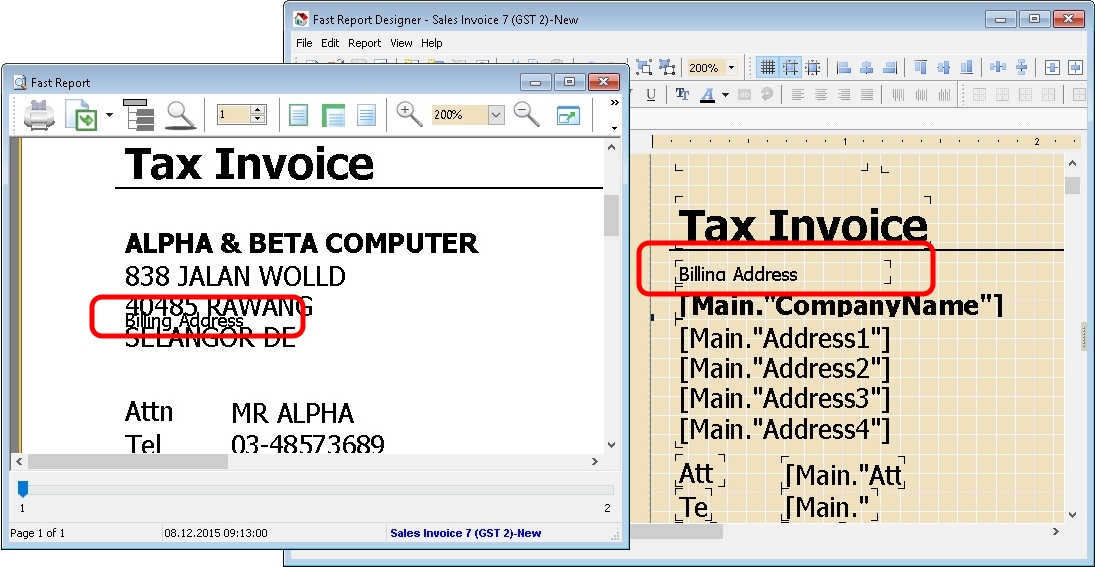Toggle Align to grid button

791,68
